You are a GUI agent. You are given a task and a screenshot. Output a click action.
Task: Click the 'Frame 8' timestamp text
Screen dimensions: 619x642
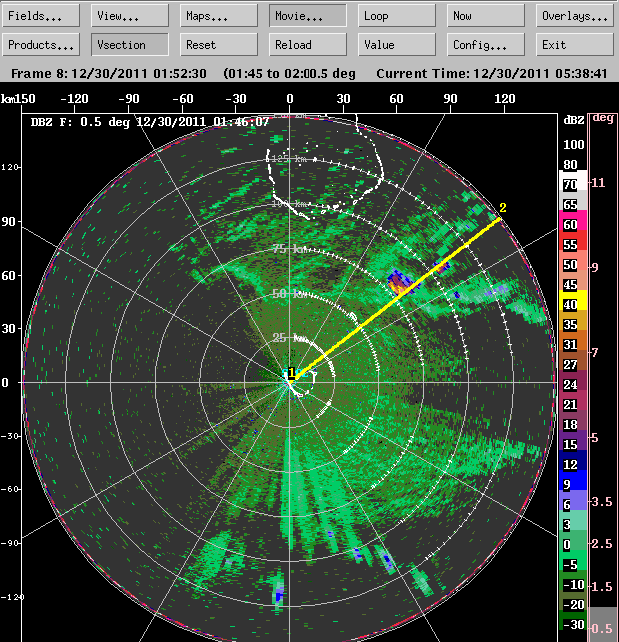108,74
